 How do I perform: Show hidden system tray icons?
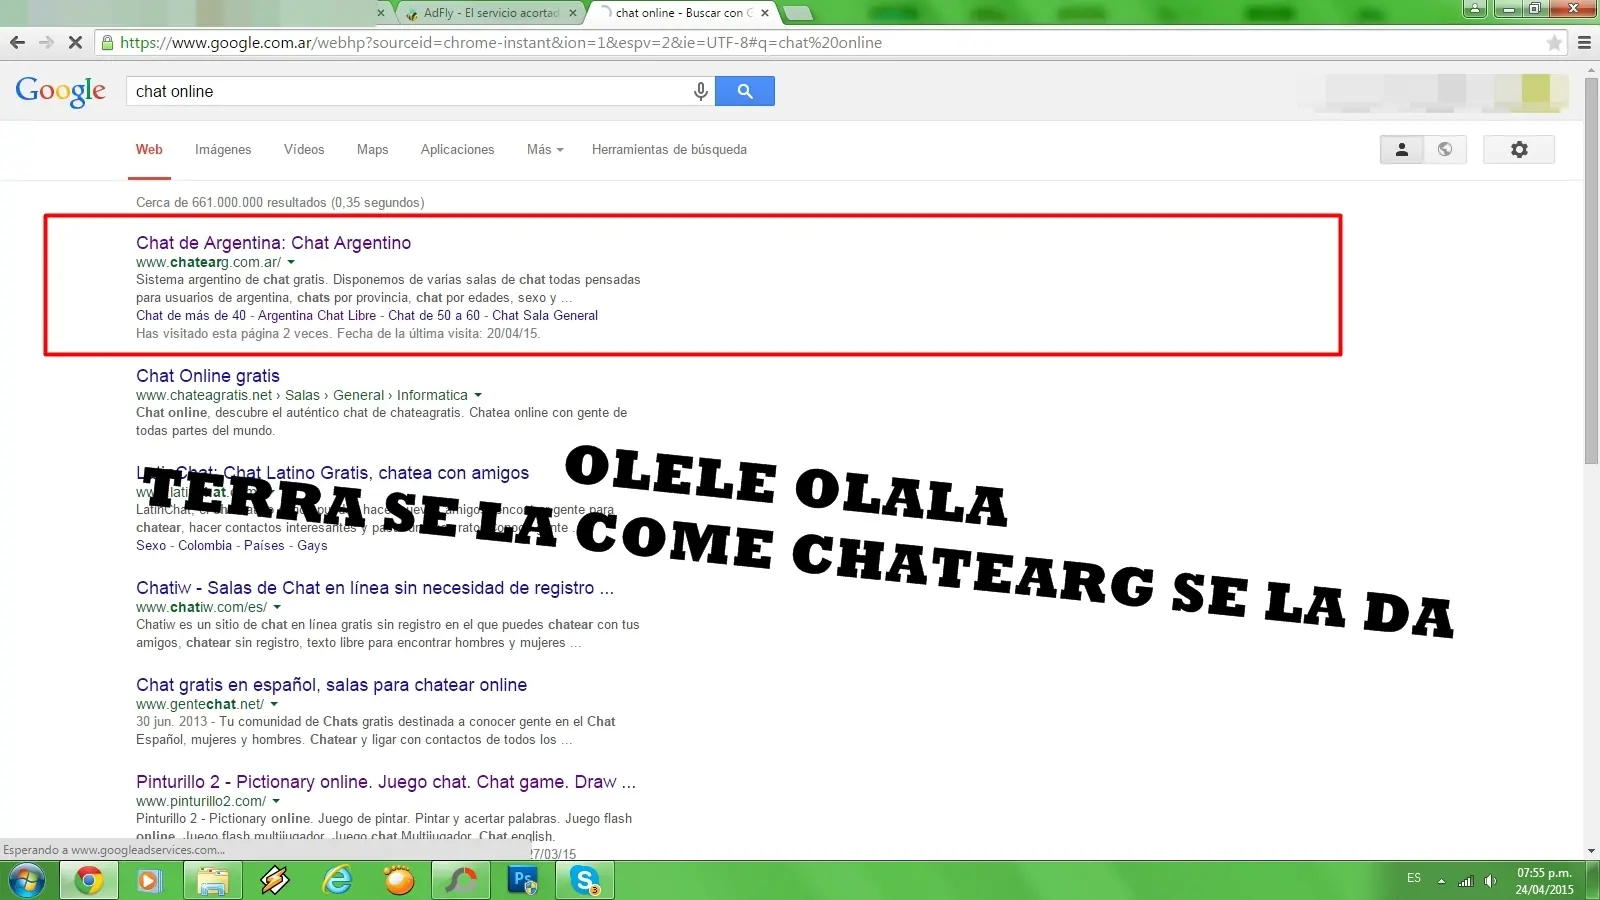tap(1441, 881)
